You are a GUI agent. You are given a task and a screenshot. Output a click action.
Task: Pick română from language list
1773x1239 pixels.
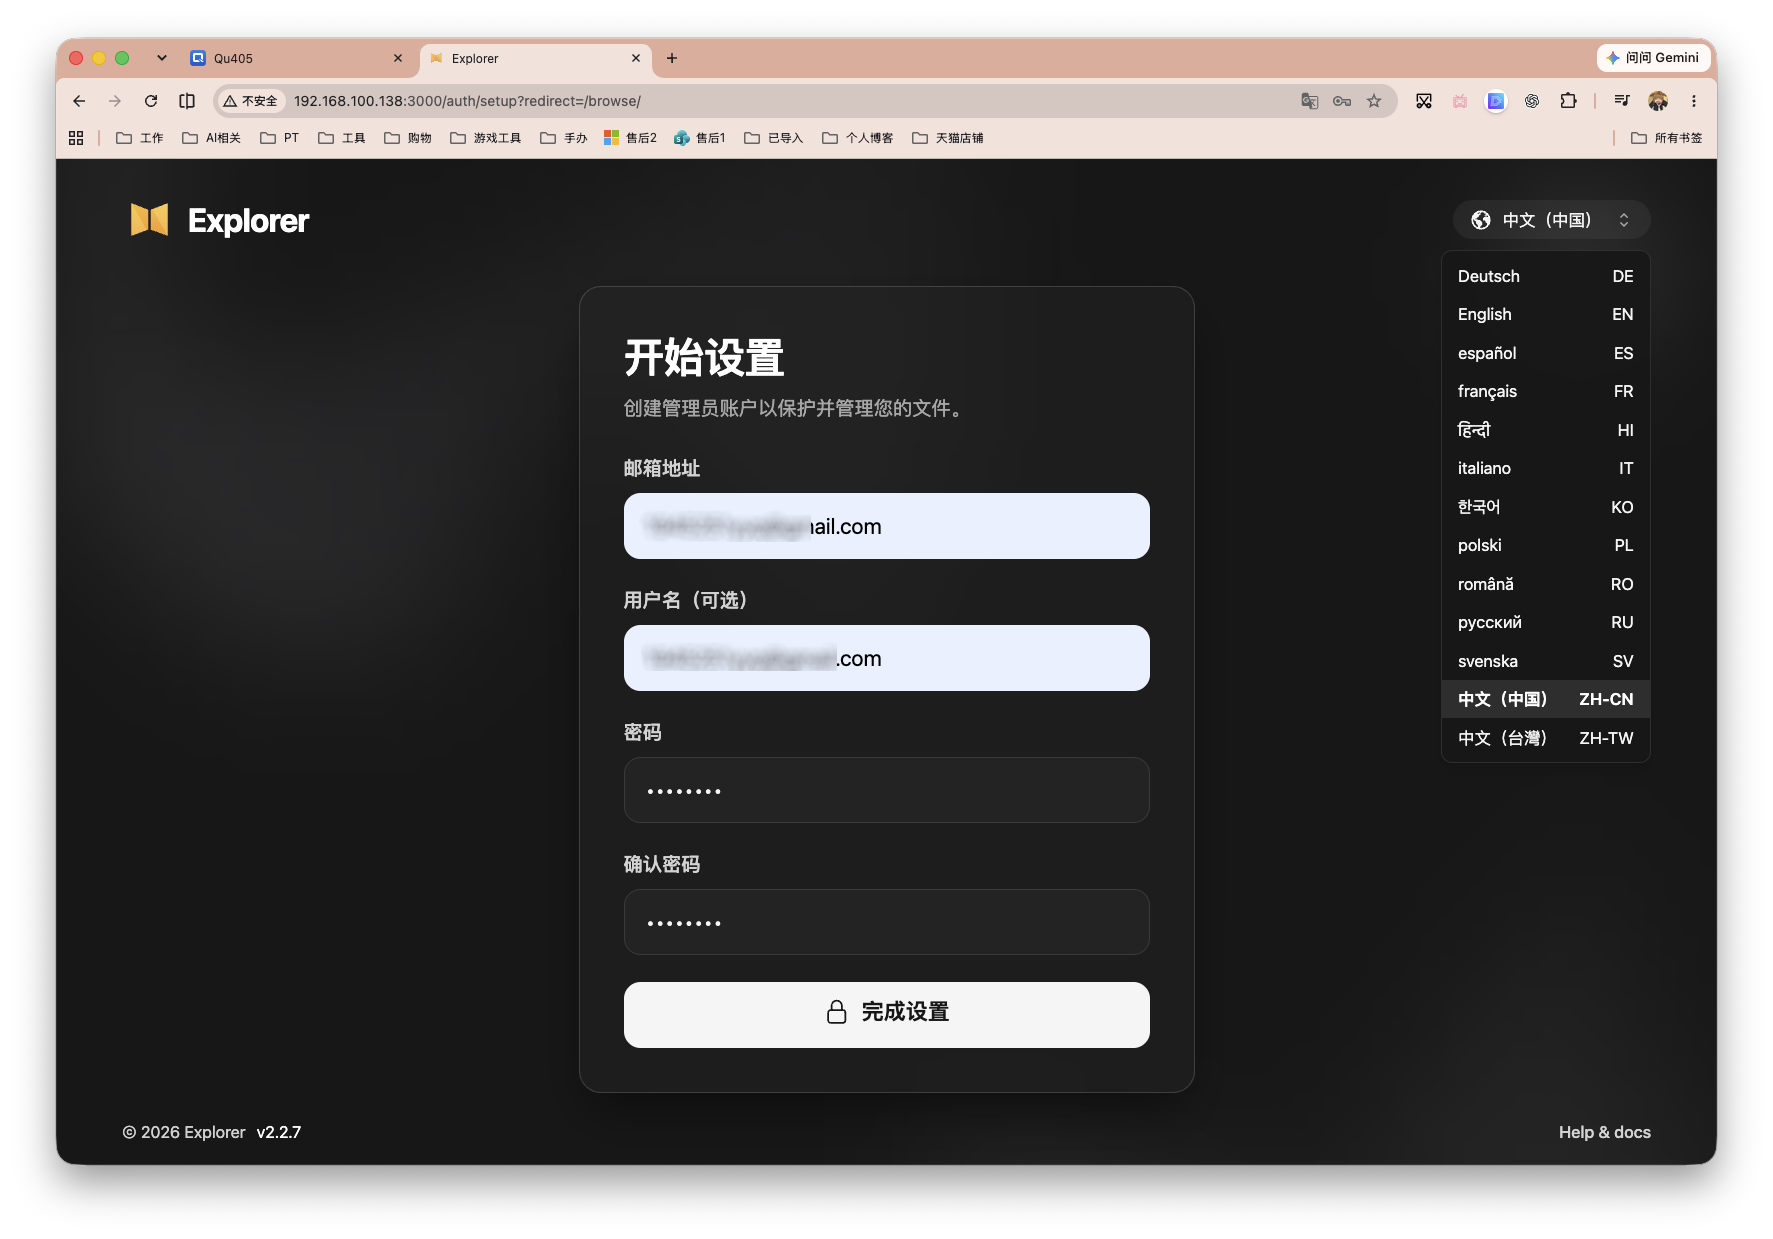point(1545,584)
